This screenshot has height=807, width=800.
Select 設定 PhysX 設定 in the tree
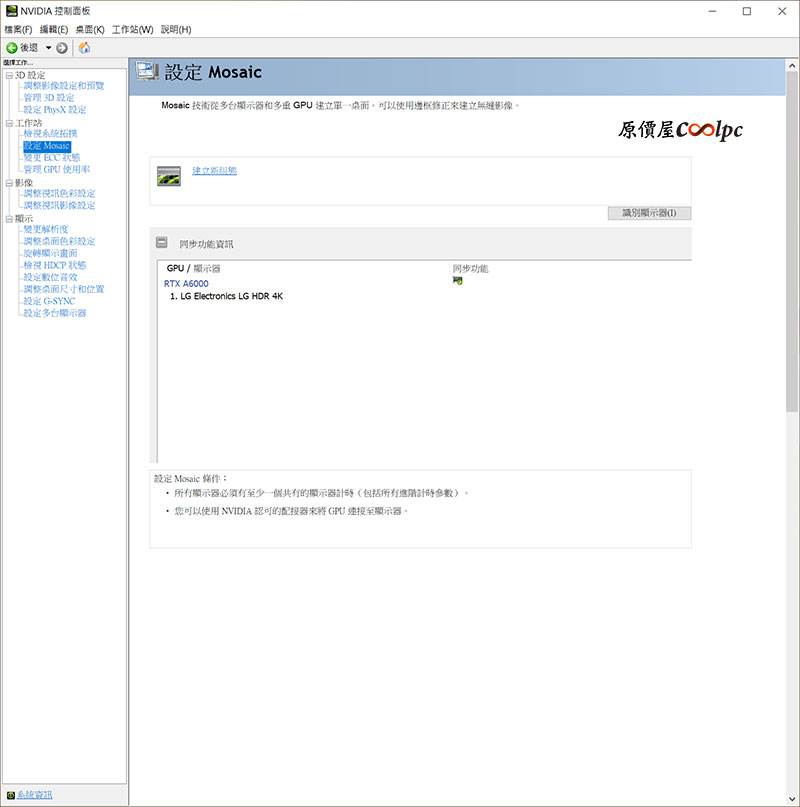(55, 110)
